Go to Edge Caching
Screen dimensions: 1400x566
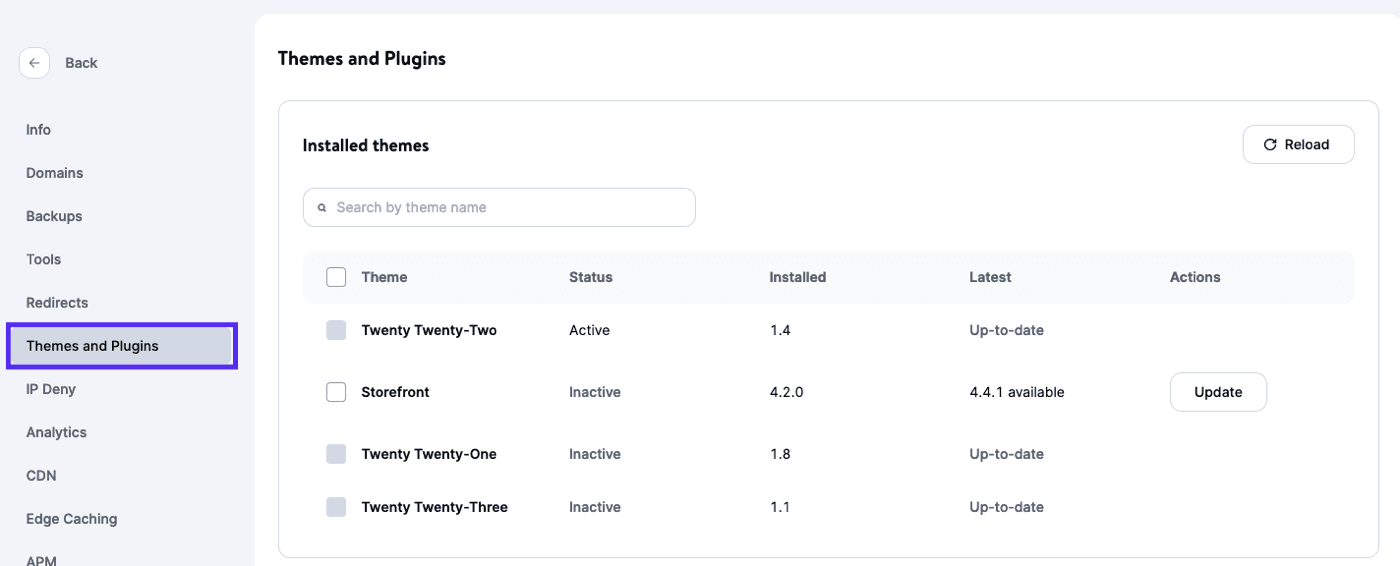click(x=72, y=518)
